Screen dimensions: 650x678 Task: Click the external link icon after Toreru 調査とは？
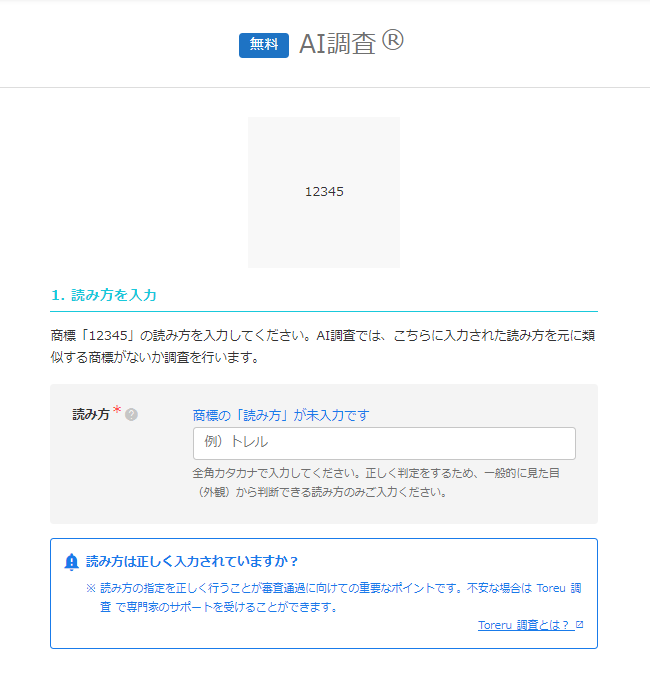(580, 624)
